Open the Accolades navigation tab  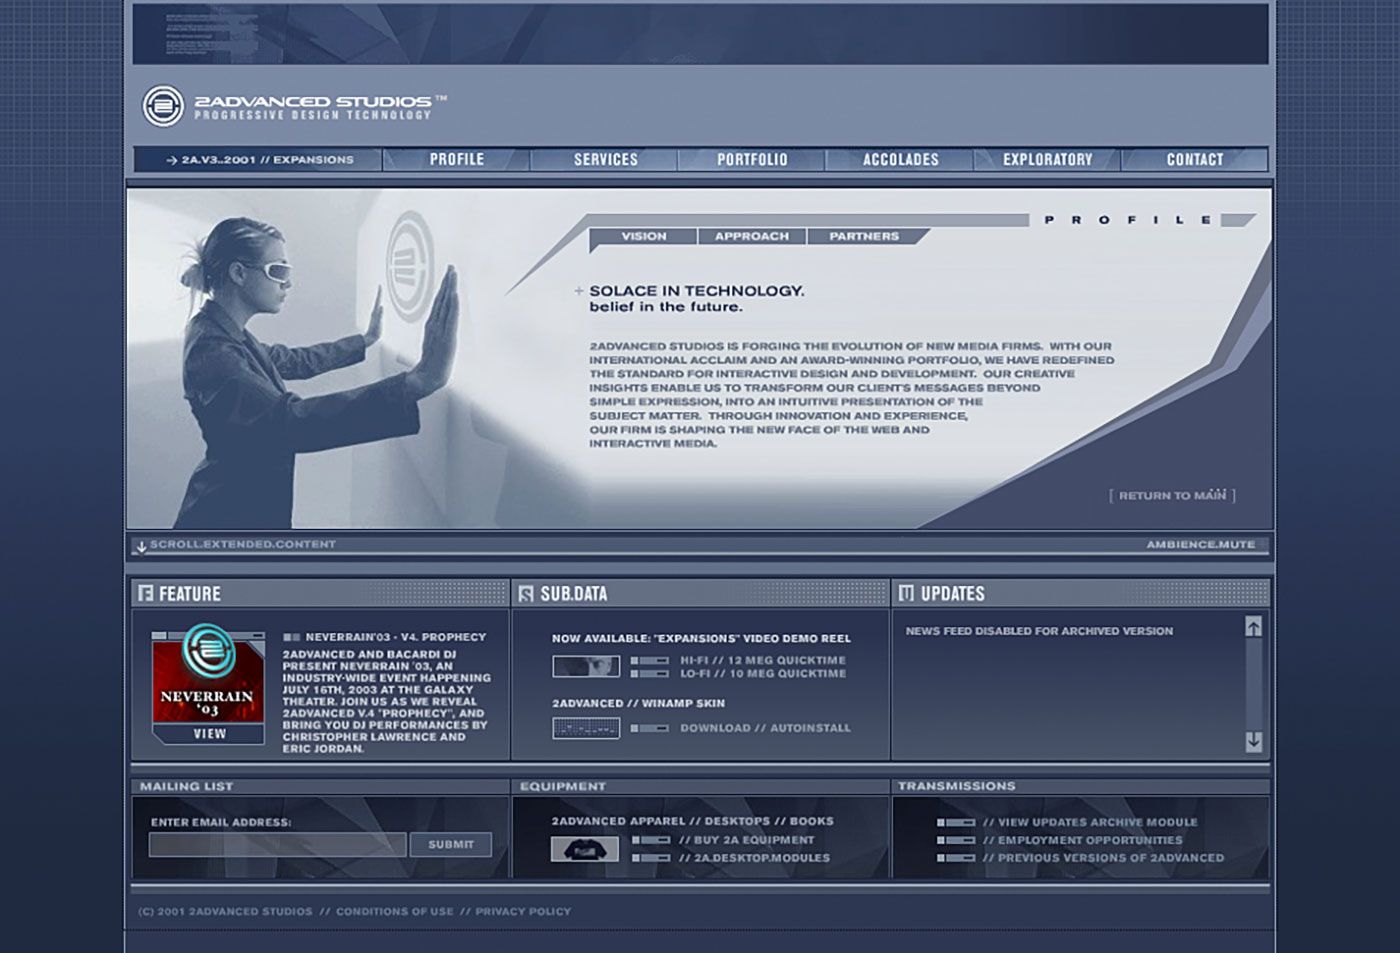pos(900,159)
